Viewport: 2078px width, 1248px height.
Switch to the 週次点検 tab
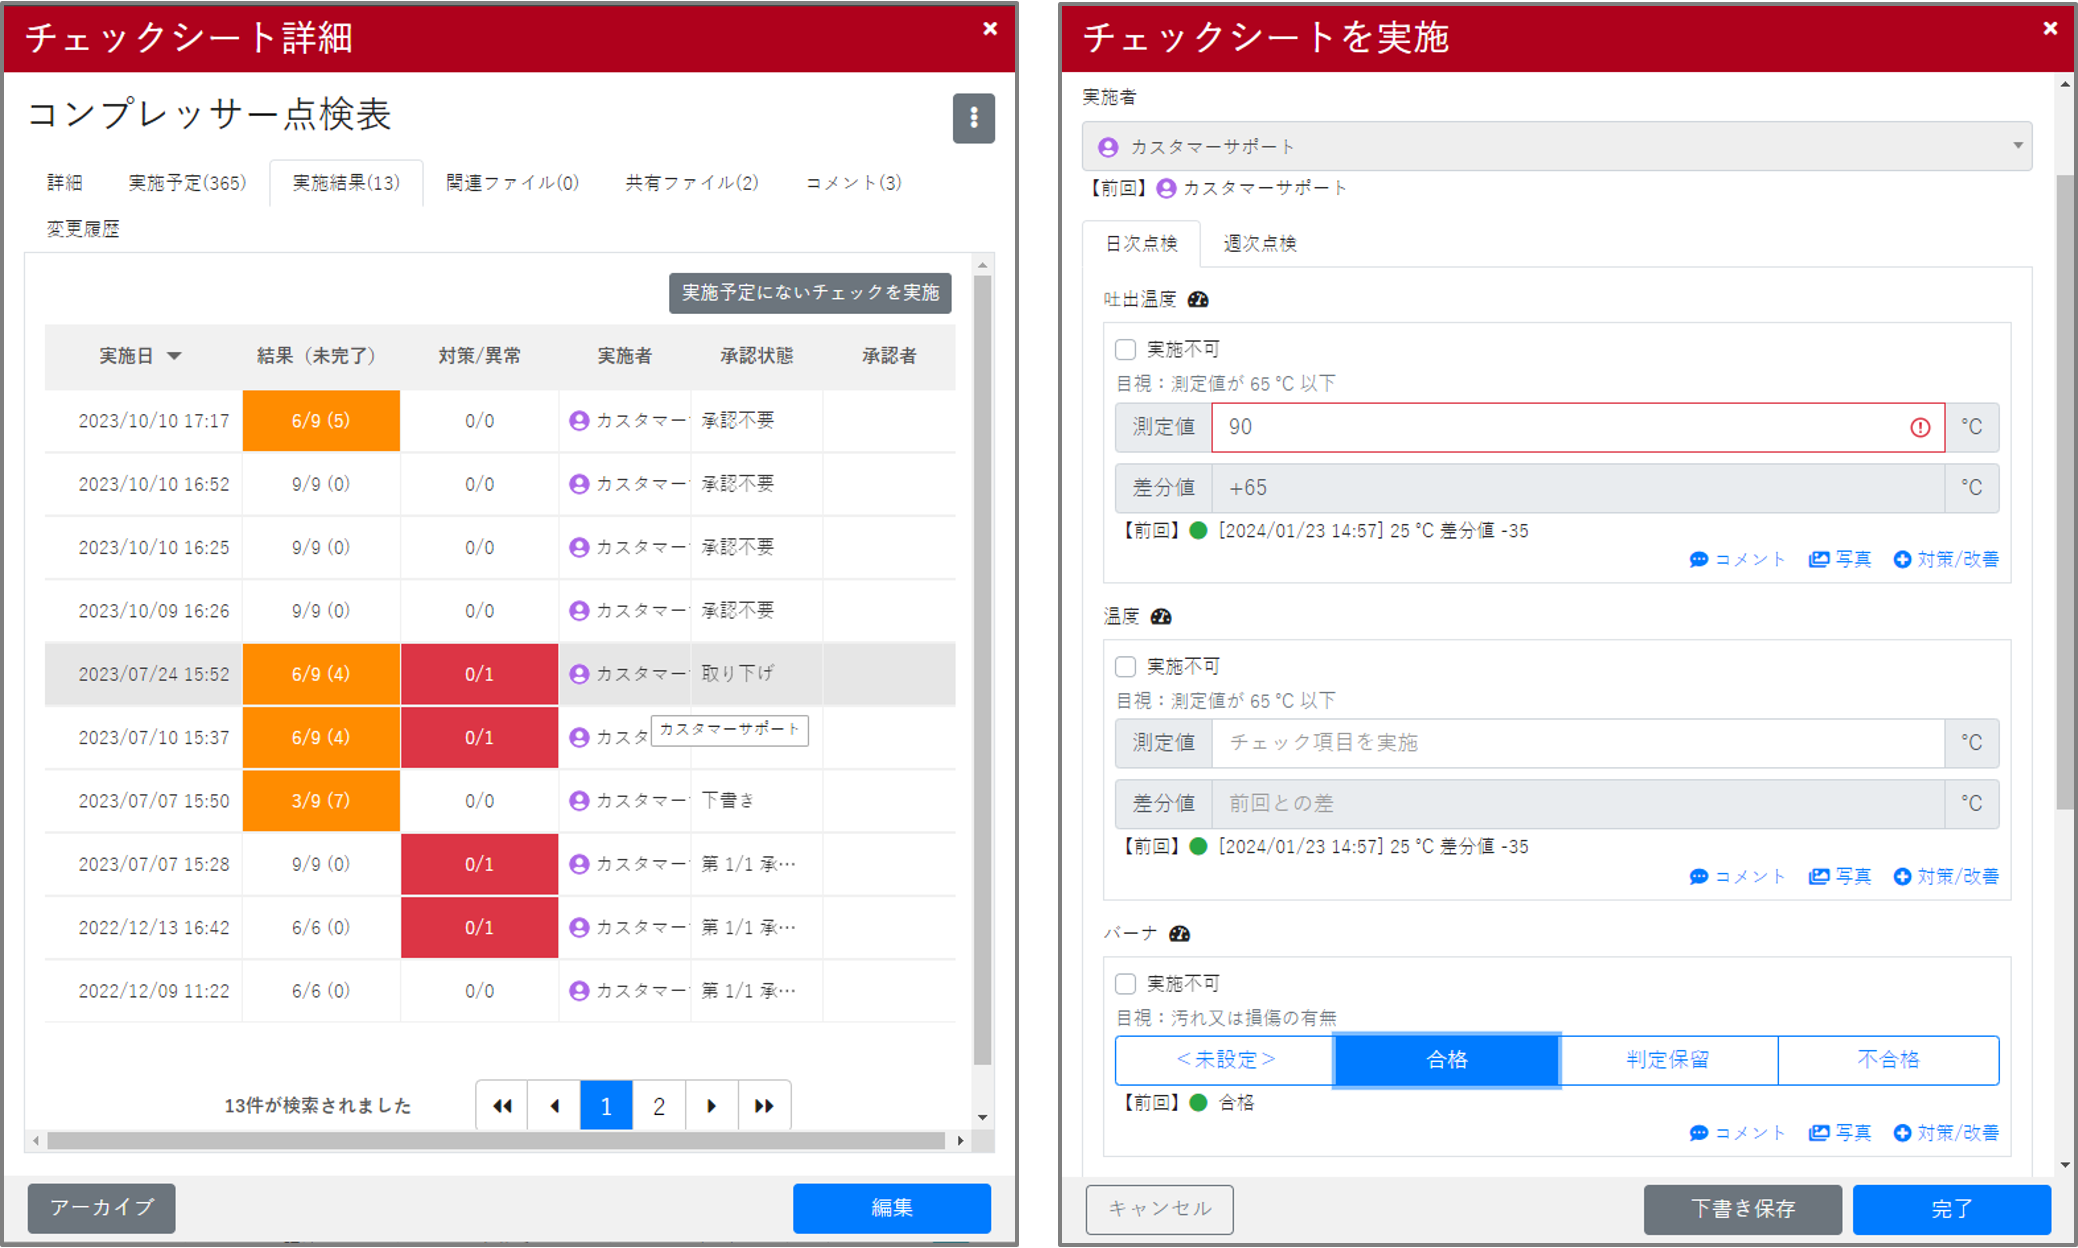[1259, 244]
